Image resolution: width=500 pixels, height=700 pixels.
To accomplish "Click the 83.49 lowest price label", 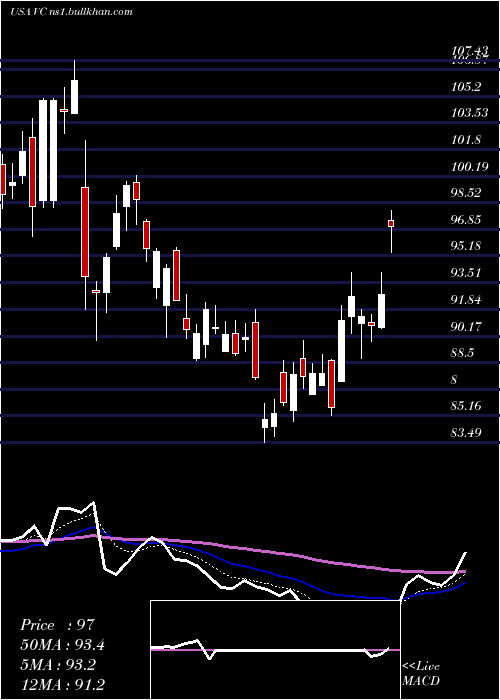I will (x=466, y=432).
